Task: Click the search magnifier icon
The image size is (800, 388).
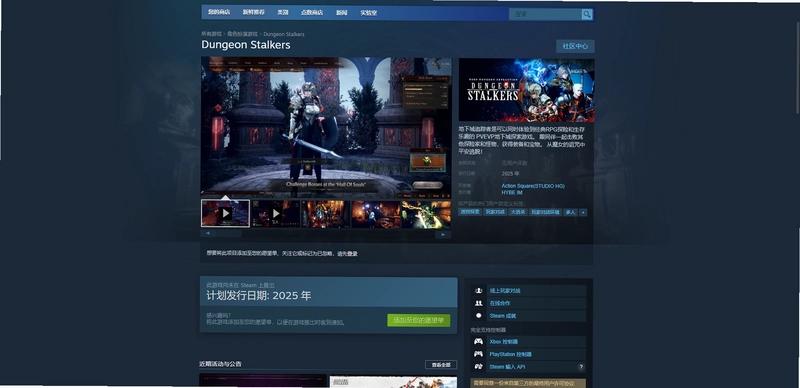Action: pos(587,14)
